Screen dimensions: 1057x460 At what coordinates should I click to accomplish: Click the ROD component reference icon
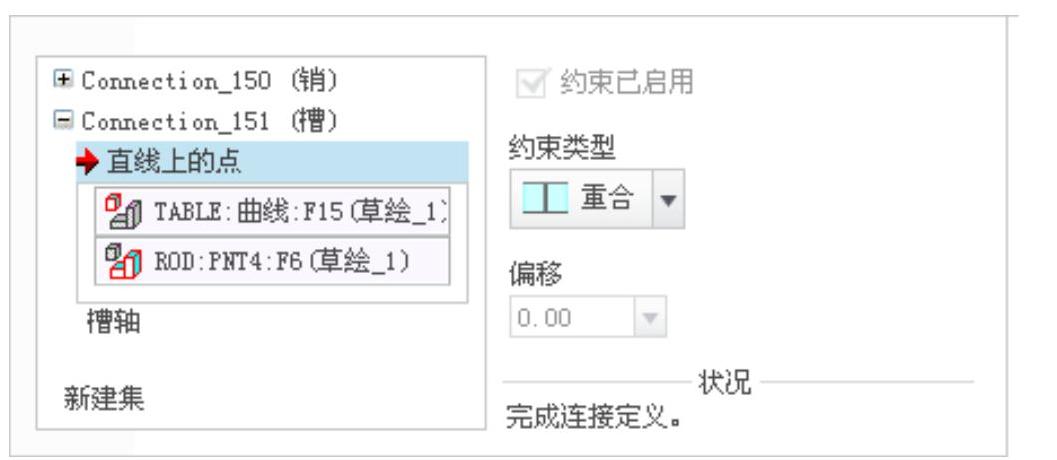[123, 261]
